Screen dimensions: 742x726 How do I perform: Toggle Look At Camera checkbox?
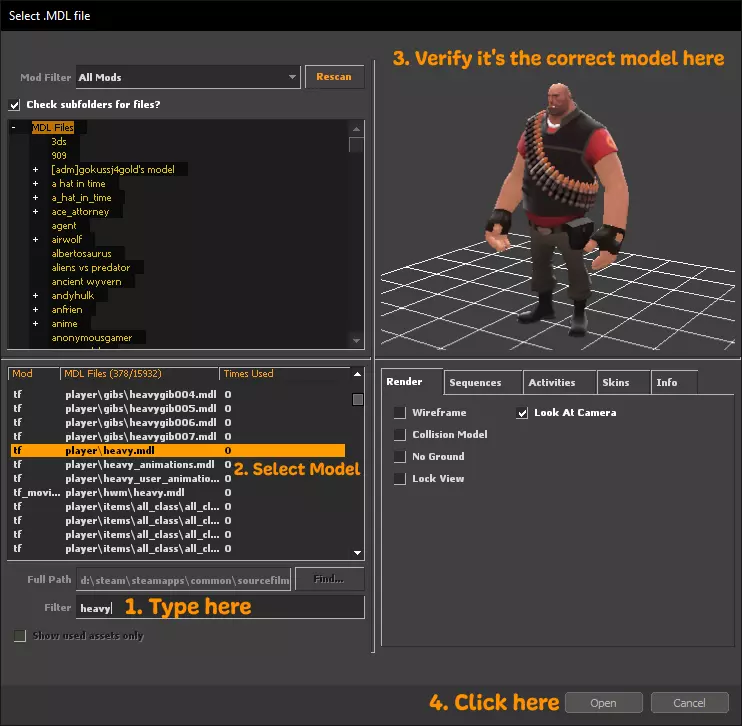click(x=523, y=412)
